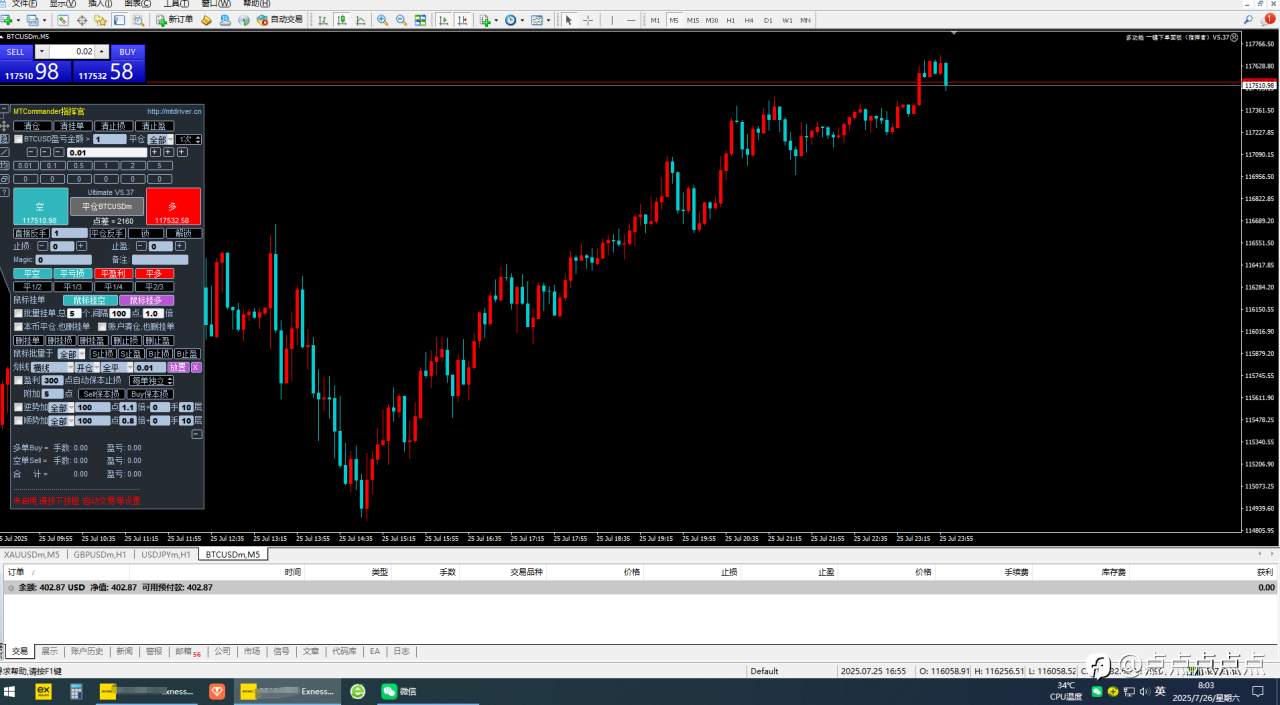Select the H4 timeframe button
The image size is (1280, 705).
[749, 20]
